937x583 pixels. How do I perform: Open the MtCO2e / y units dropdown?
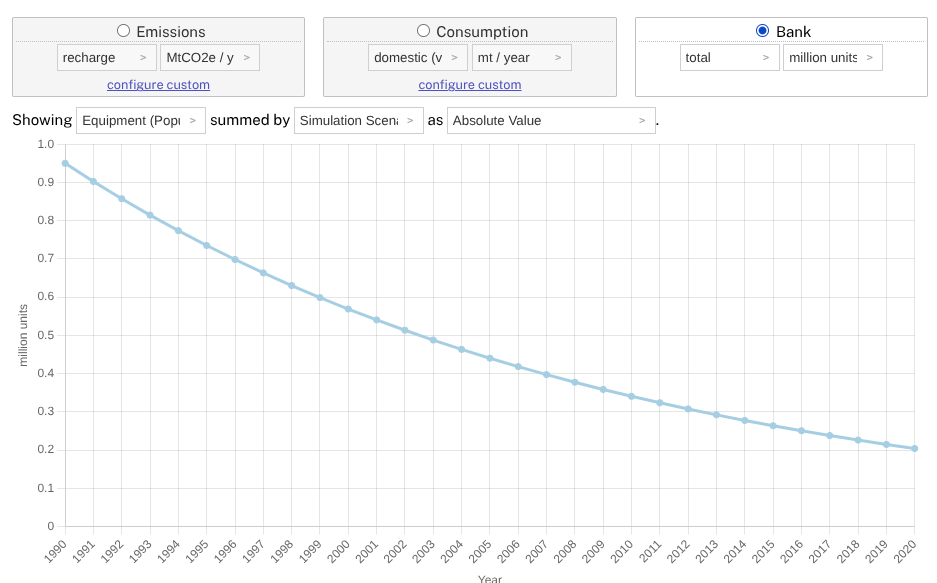pos(210,57)
